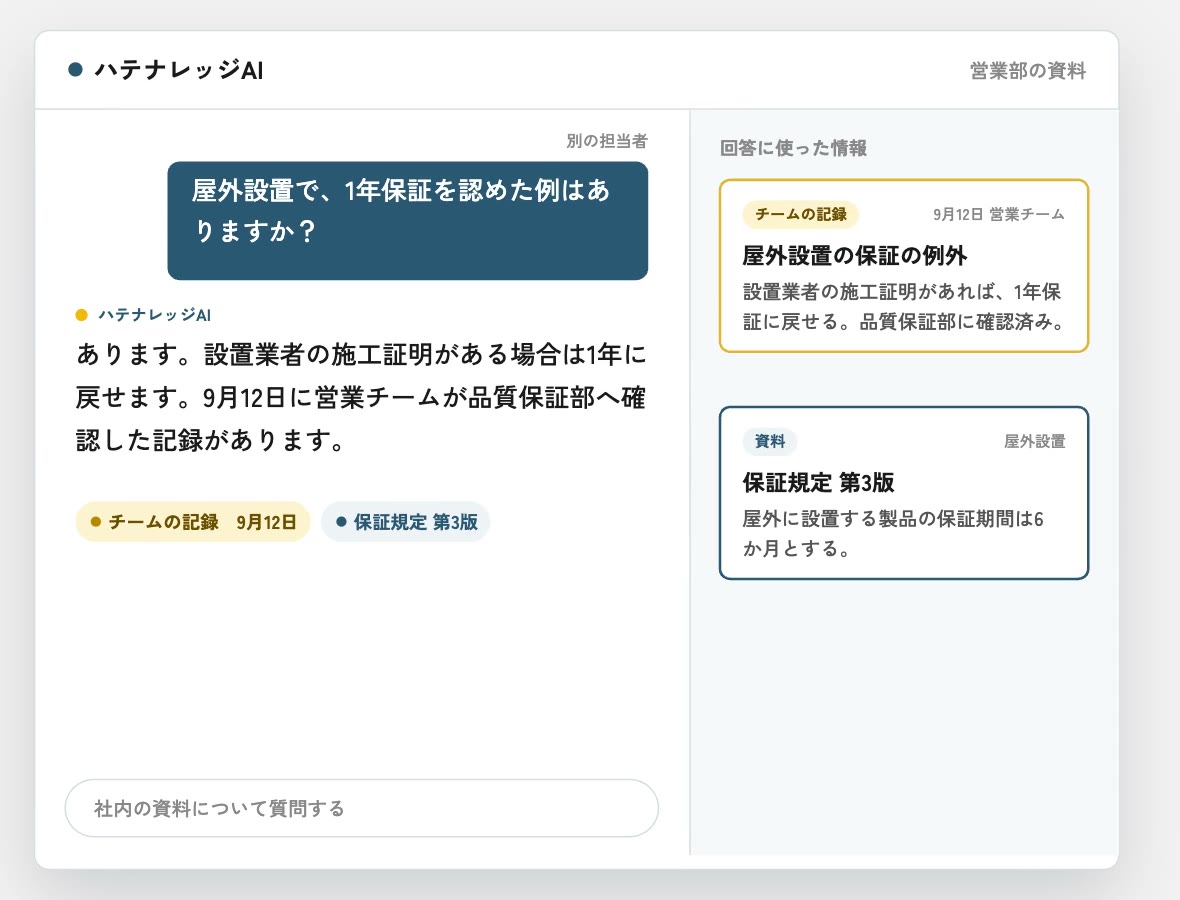Click card text 設置業者の施工証明があれば、1年保証に戻せる
Screen dimensions: 1180x900
(x=902, y=306)
